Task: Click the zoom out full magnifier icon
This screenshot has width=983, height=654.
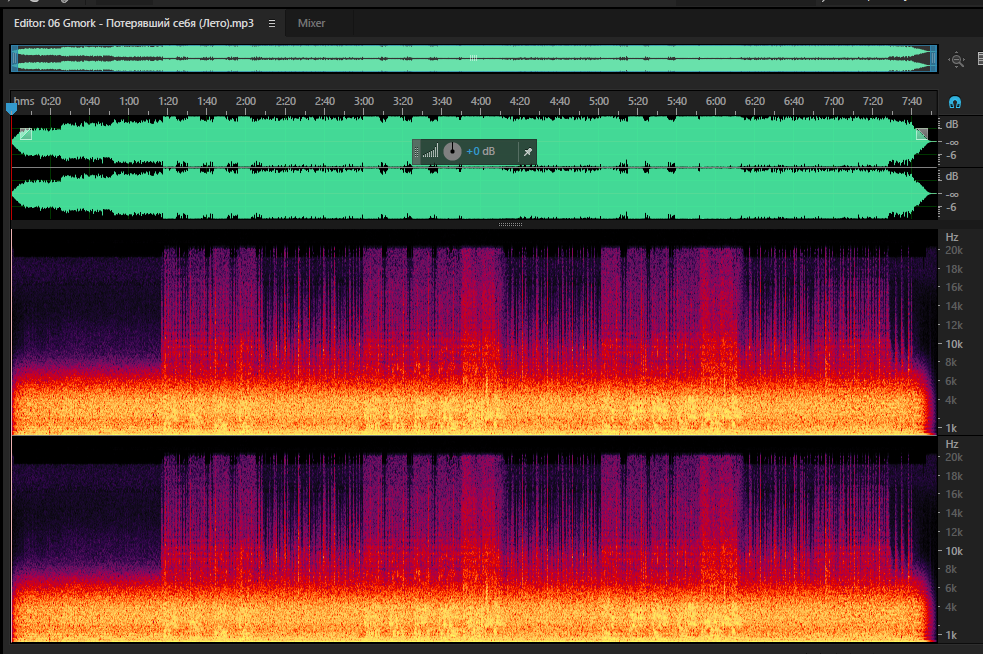Action: coord(956,60)
